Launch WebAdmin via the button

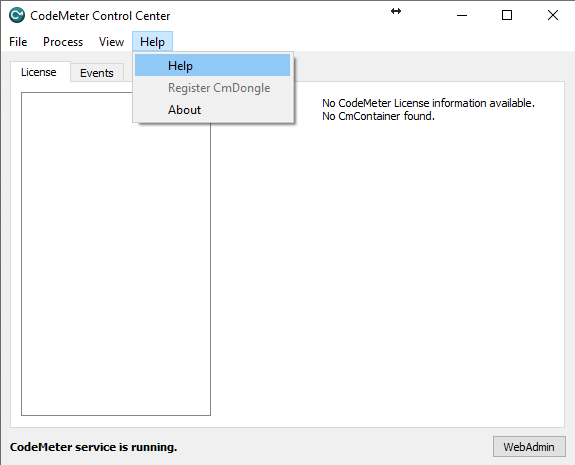click(529, 447)
